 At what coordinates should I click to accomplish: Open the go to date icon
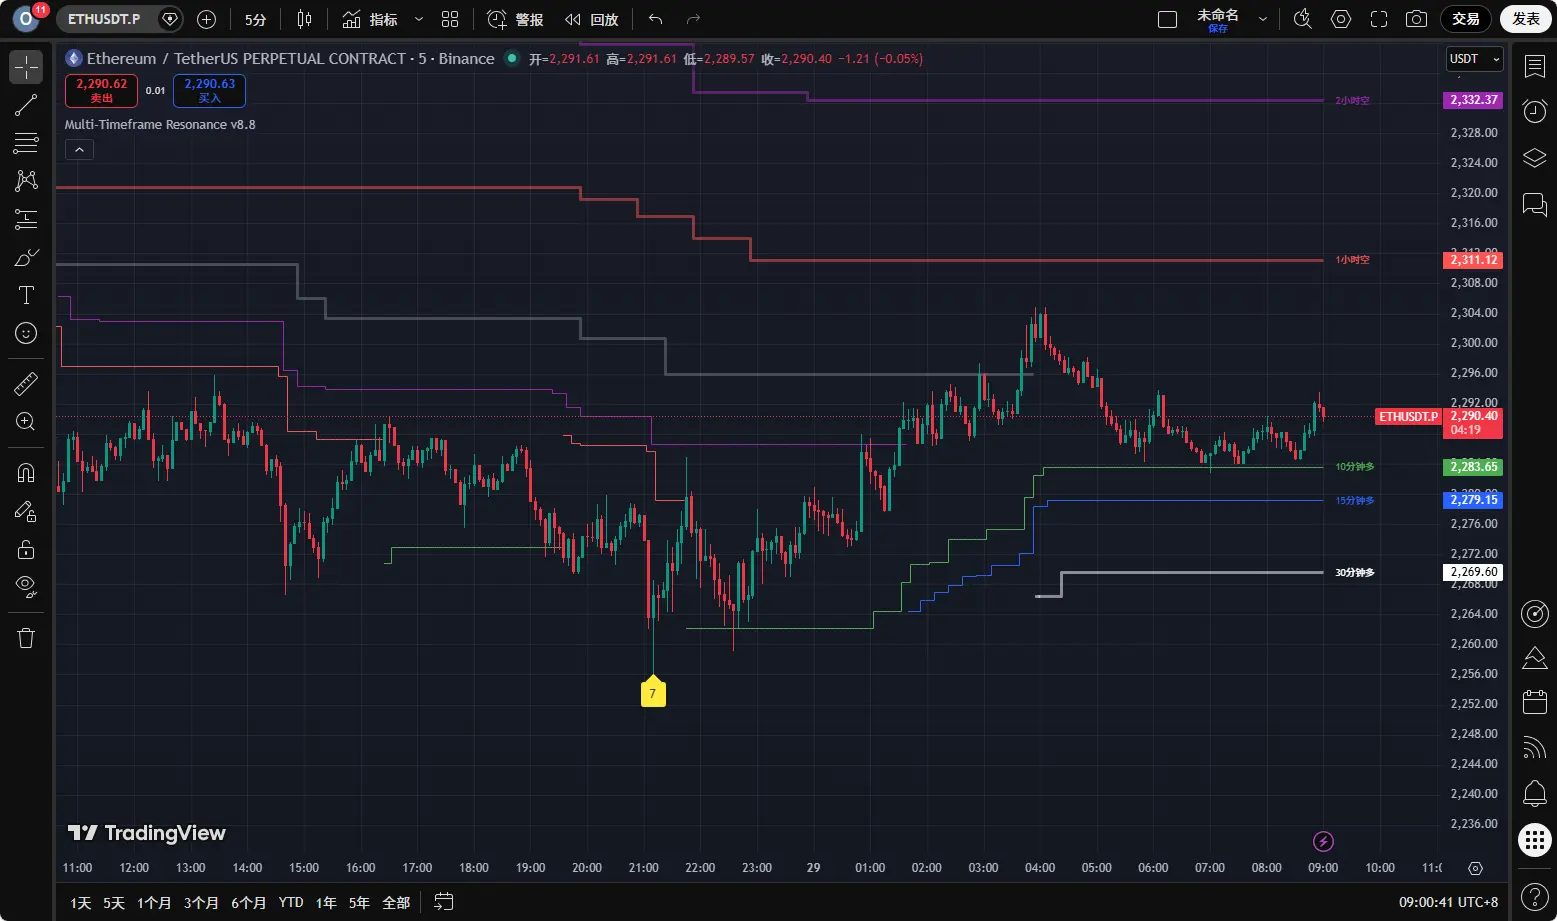(444, 902)
